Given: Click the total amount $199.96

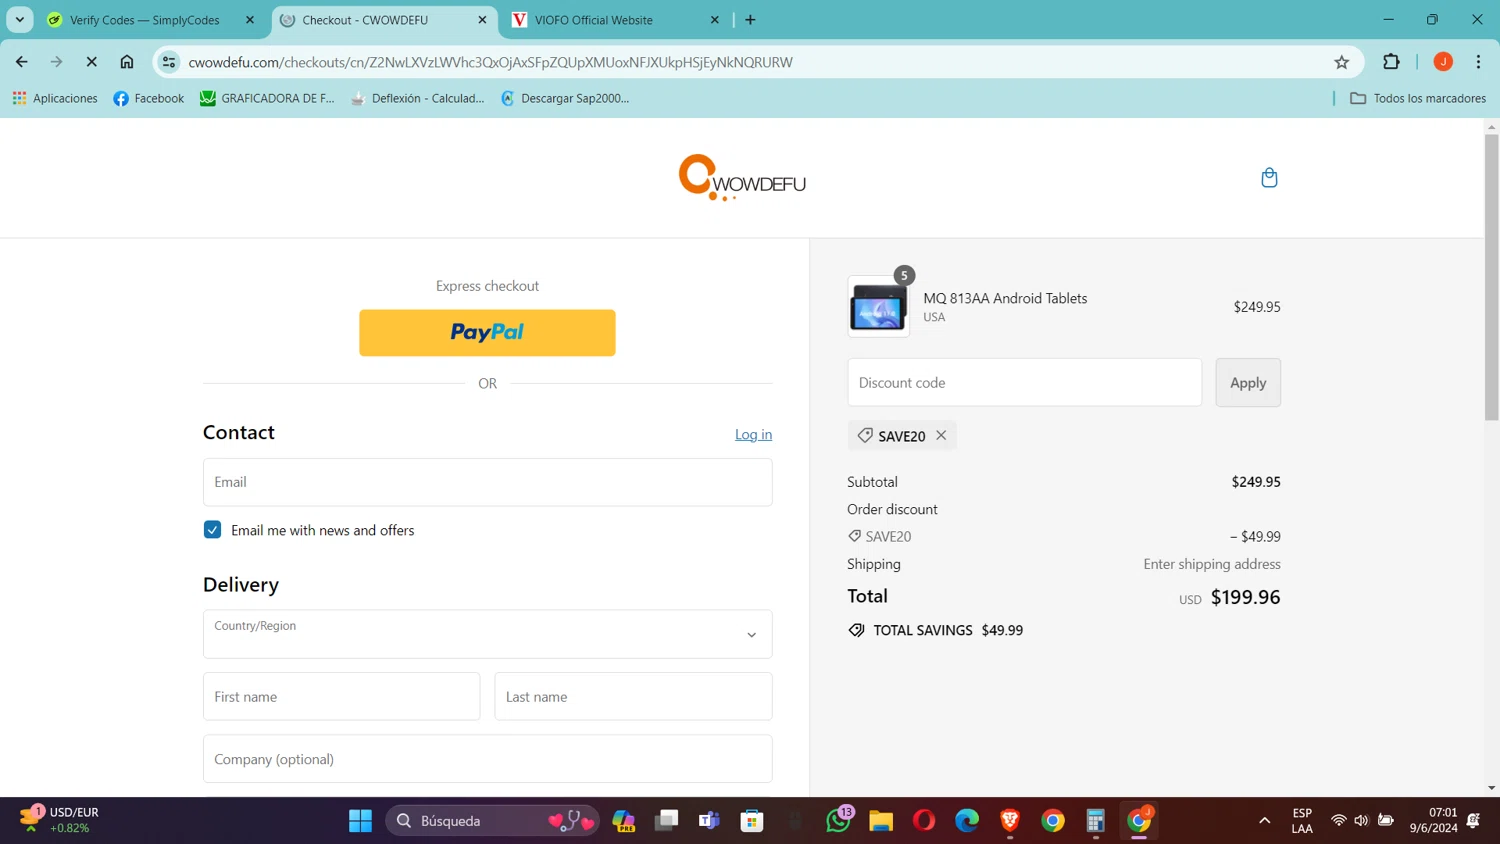Looking at the screenshot, I should [x=1245, y=597].
